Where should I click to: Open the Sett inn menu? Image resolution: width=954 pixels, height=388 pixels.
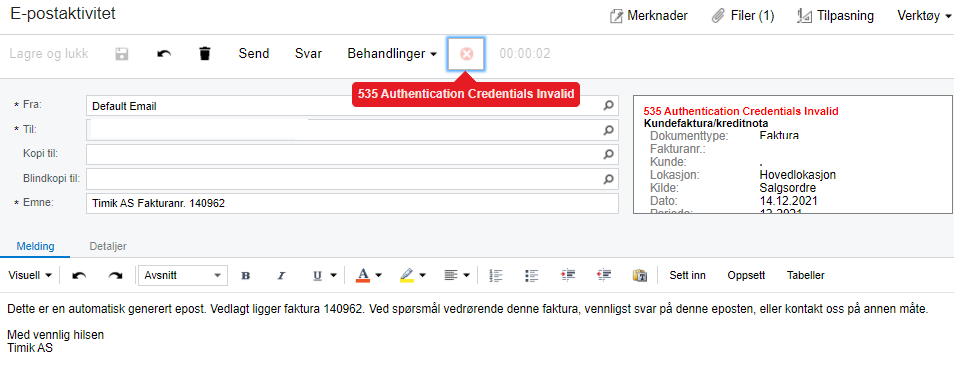(x=688, y=275)
